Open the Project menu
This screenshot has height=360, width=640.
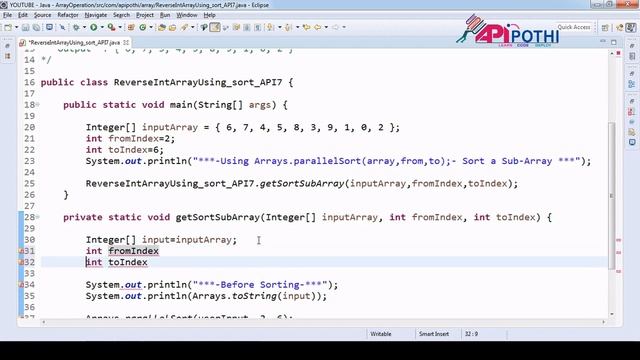[x=145, y=15]
